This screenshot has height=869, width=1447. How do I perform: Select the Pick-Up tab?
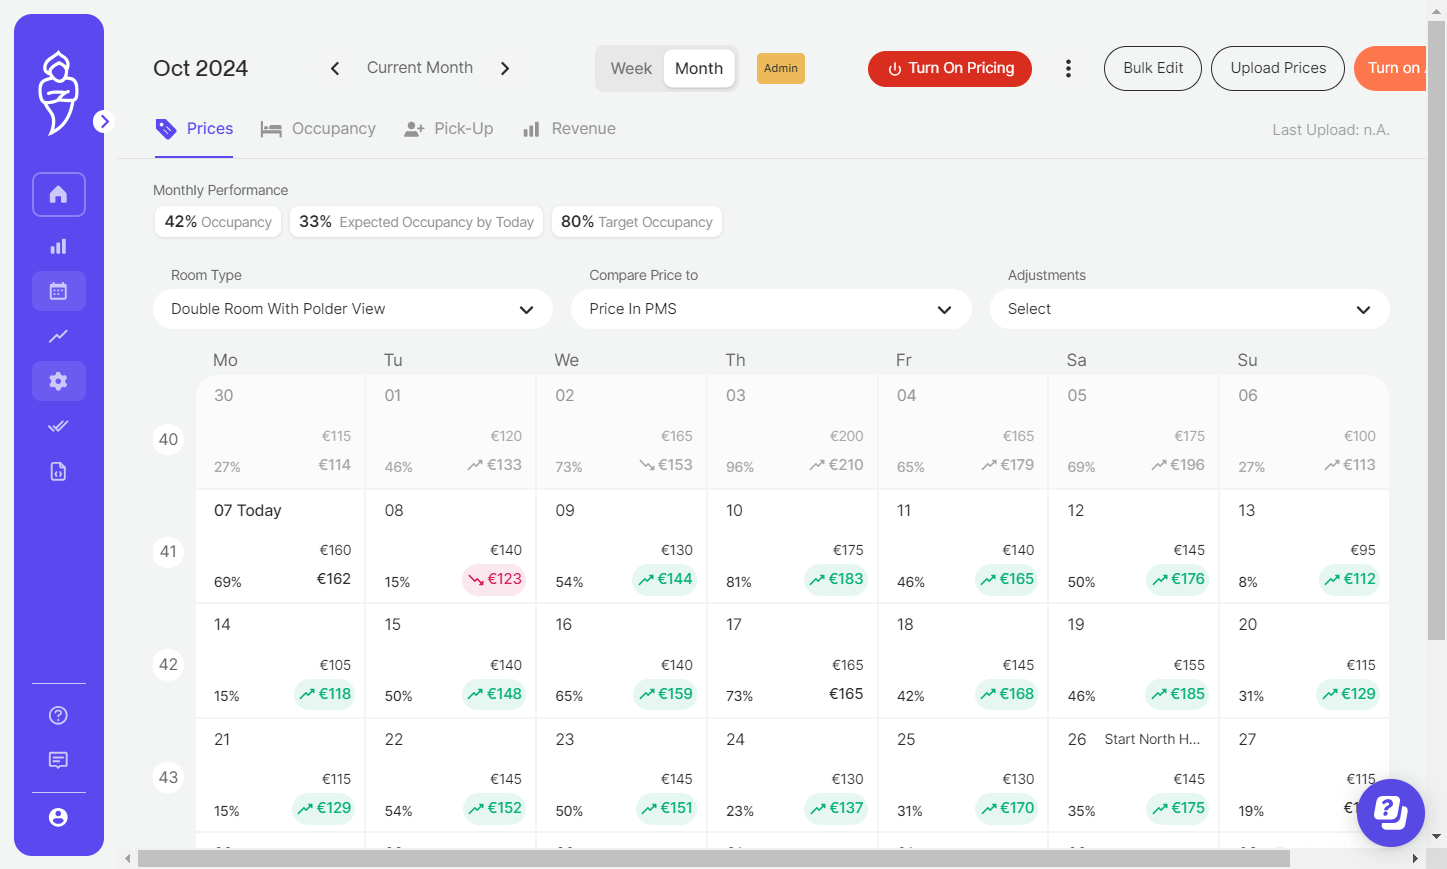[449, 129]
